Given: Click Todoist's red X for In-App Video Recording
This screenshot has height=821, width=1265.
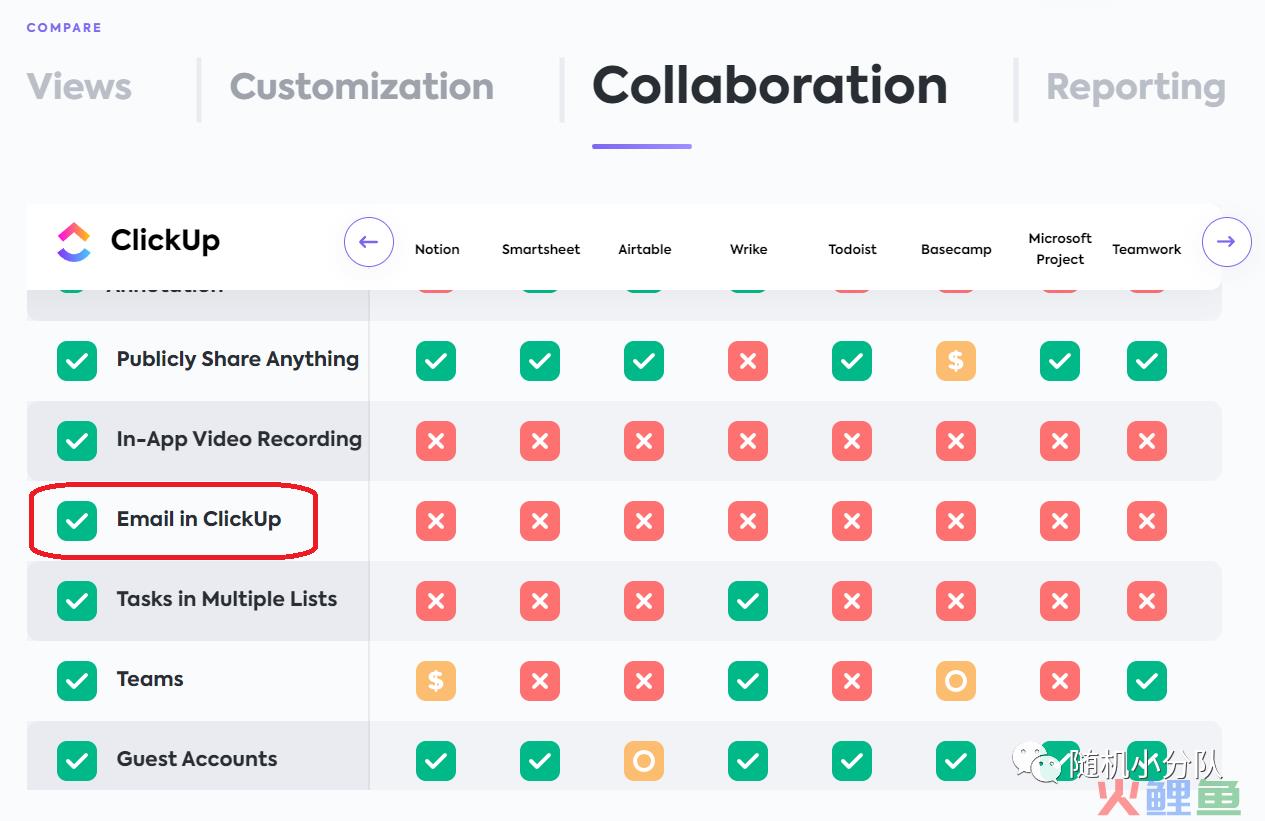Looking at the screenshot, I should pyautogui.click(x=852, y=441).
